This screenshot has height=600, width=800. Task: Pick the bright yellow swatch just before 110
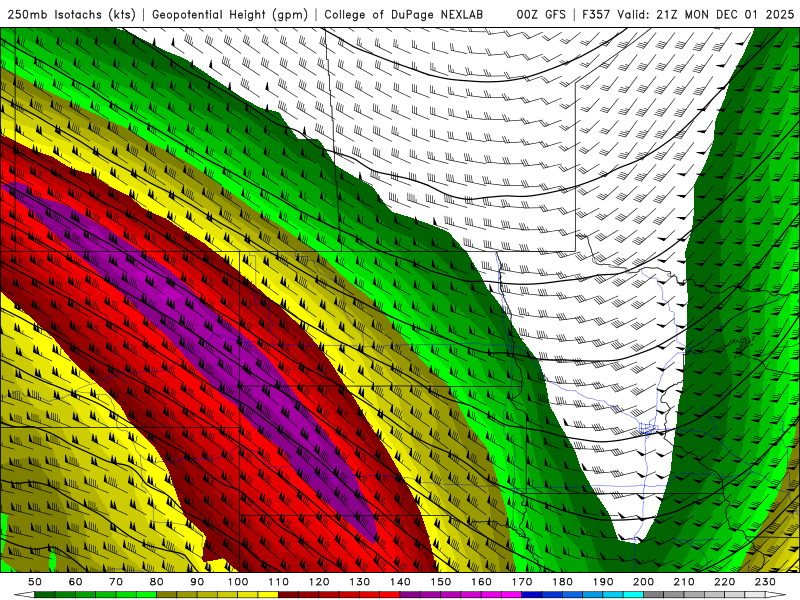(x=268, y=594)
